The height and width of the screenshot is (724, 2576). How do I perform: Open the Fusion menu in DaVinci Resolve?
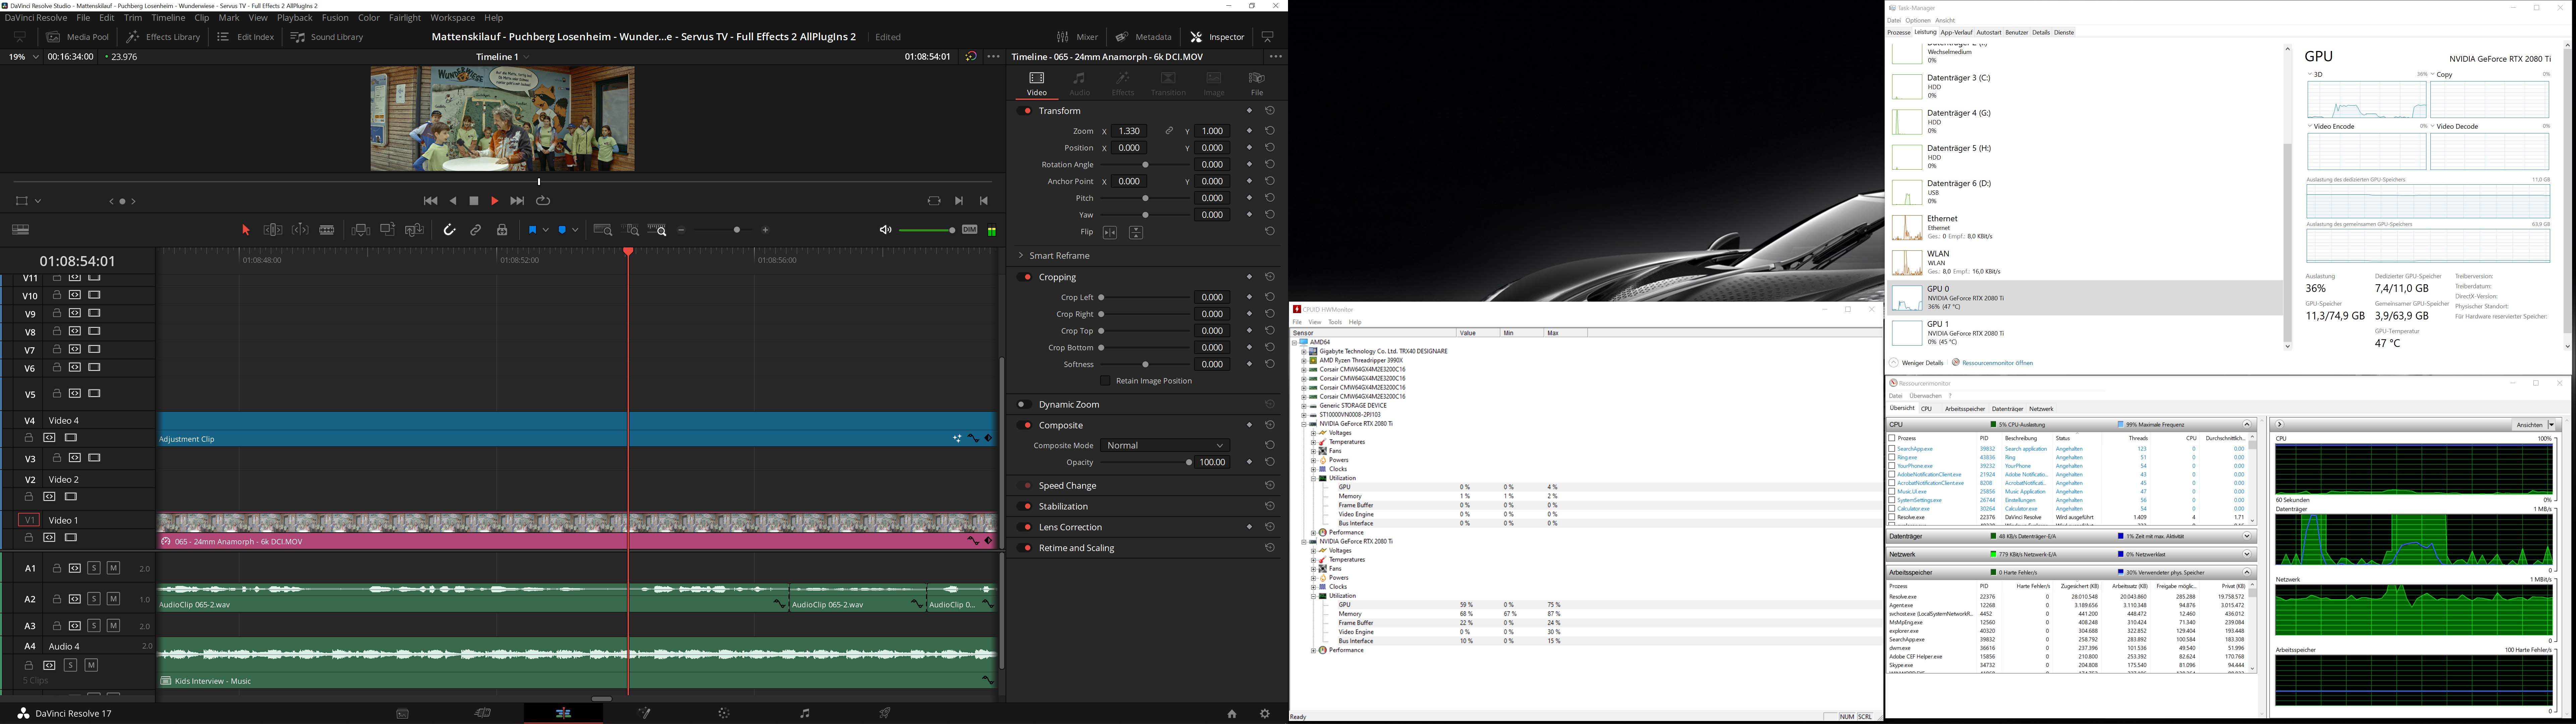click(335, 18)
